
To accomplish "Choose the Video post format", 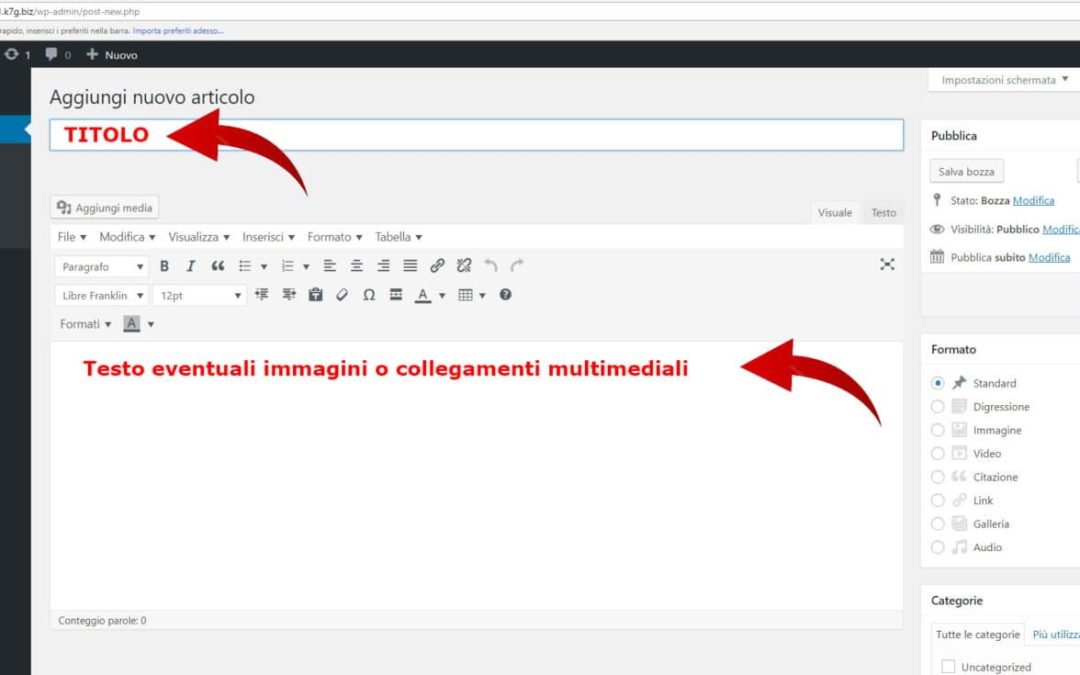I will [937, 454].
